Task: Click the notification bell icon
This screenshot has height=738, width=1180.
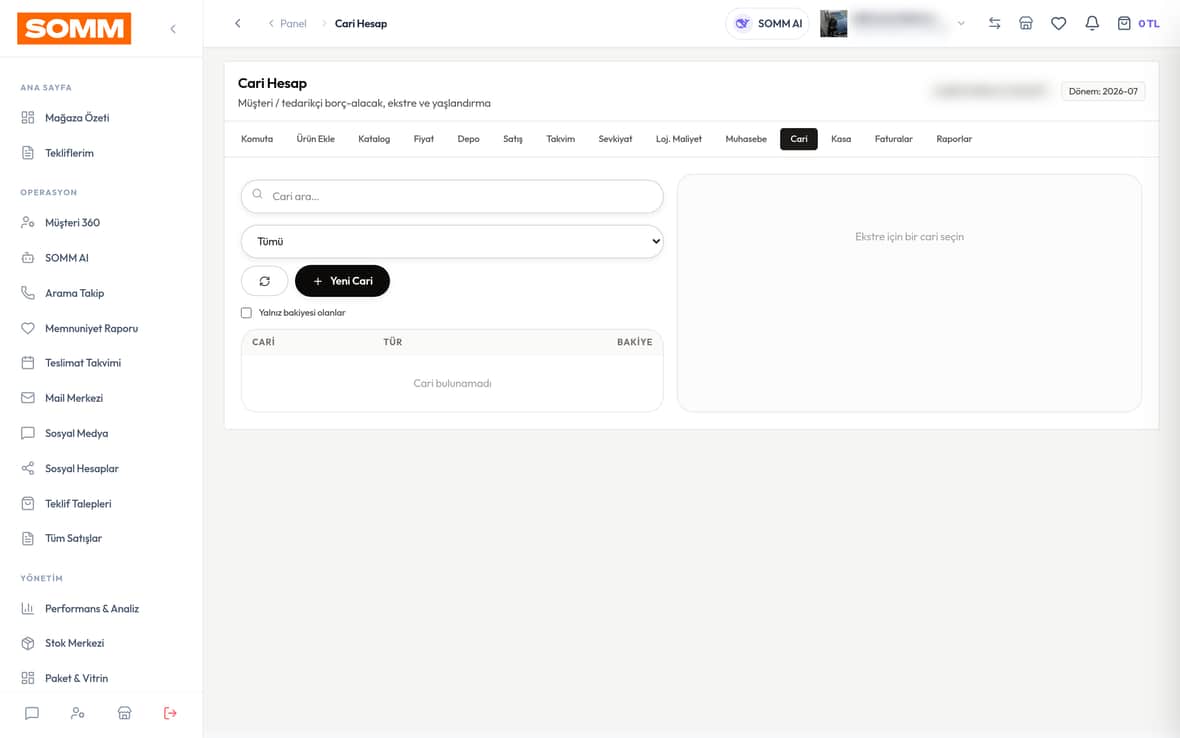Action: 1091,23
